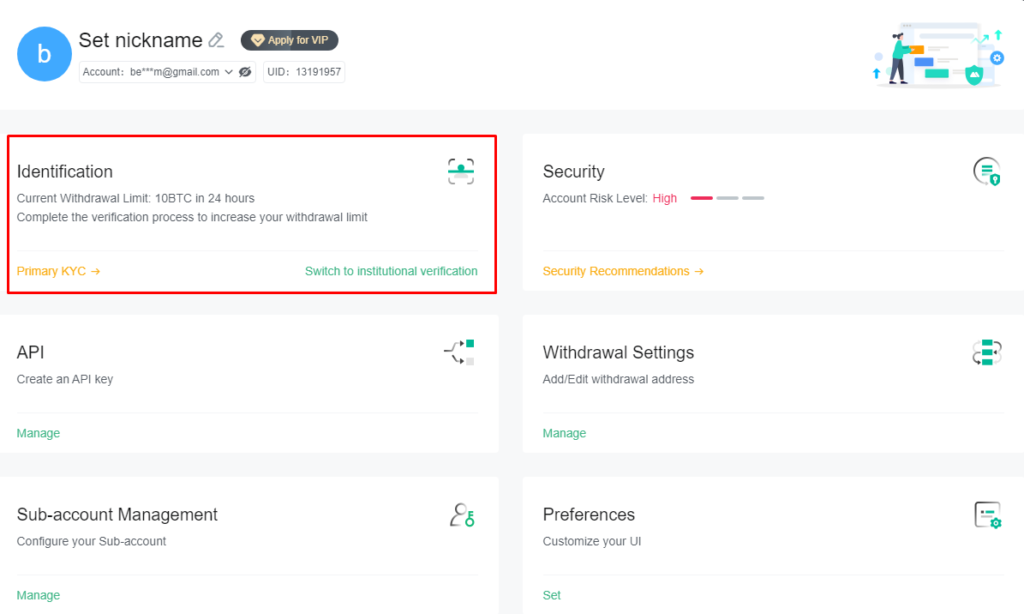Viewport: 1024px width, 614px height.
Task: Click the VIP badge icon on Apply button
Action: (x=260, y=40)
